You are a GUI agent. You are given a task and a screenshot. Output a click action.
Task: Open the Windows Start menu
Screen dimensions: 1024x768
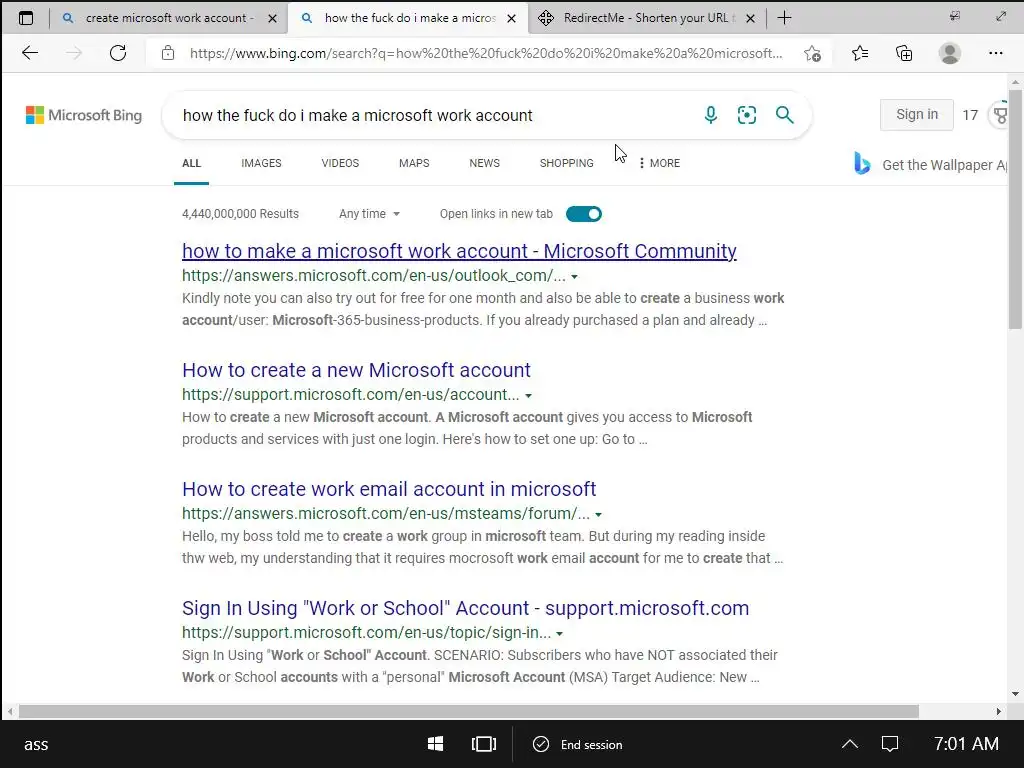(x=435, y=744)
